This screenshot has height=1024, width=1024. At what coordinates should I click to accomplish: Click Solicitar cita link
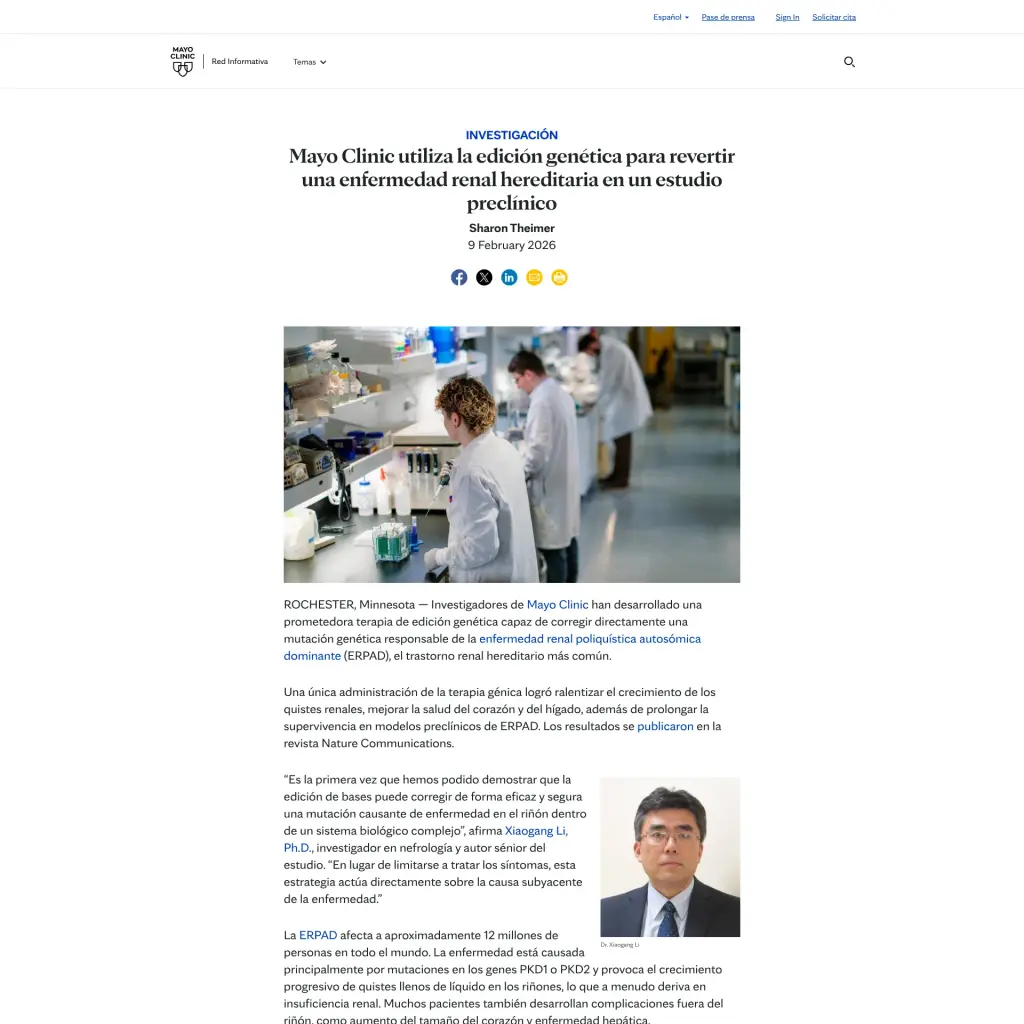coord(833,17)
